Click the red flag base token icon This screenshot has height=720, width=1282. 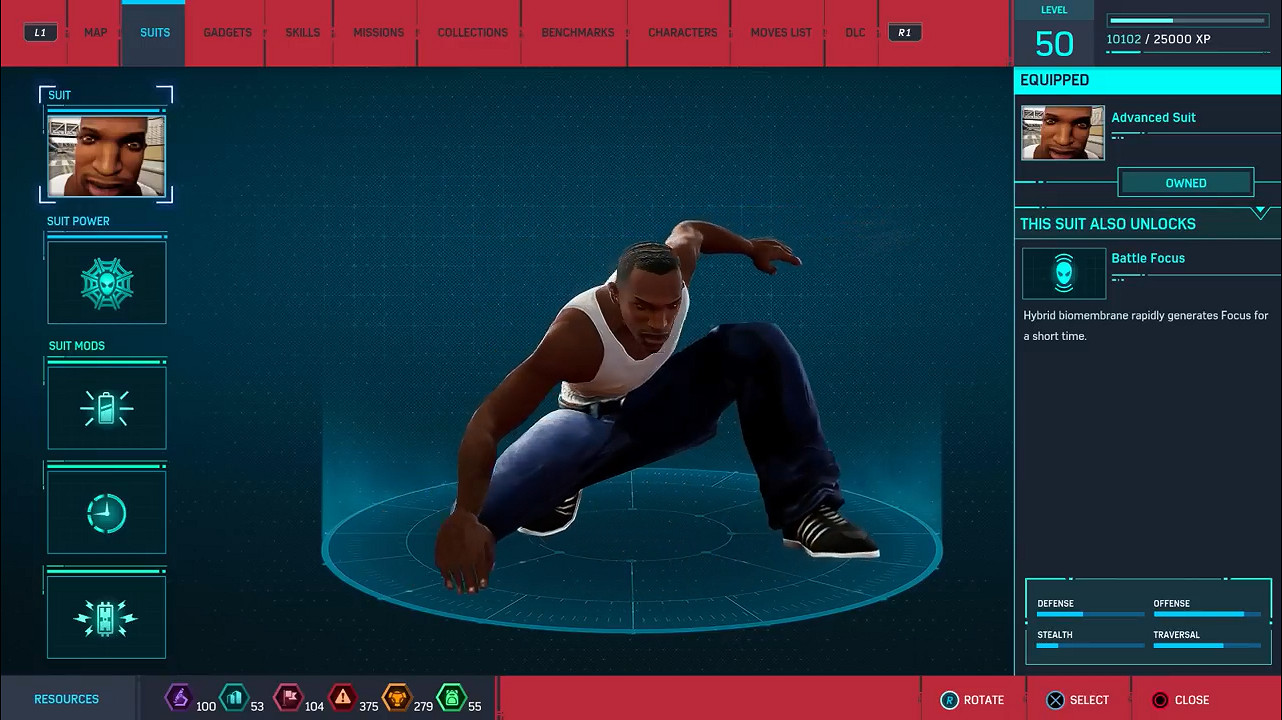[288, 697]
